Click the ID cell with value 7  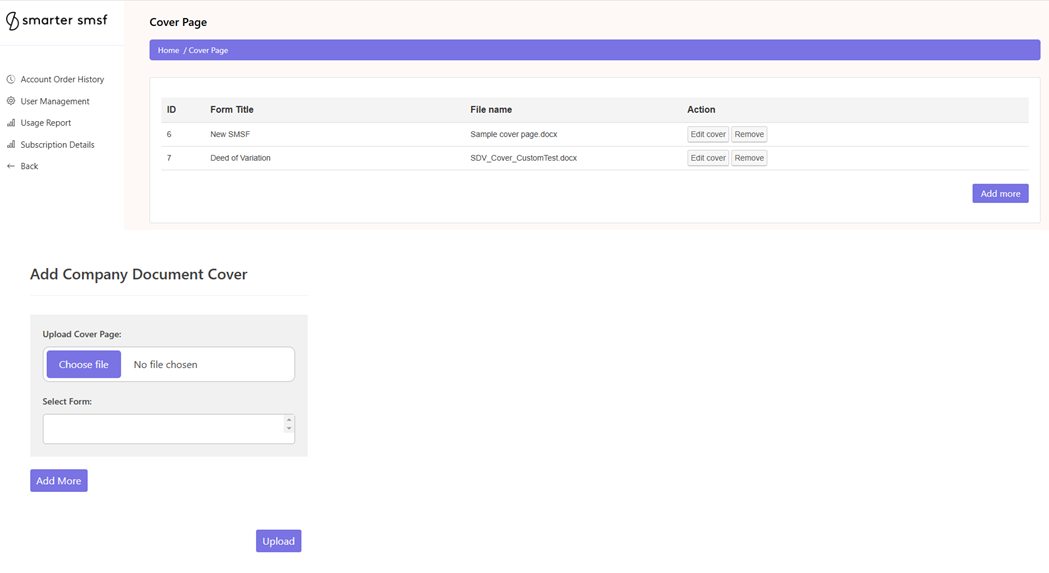click(x=169, y=158)
